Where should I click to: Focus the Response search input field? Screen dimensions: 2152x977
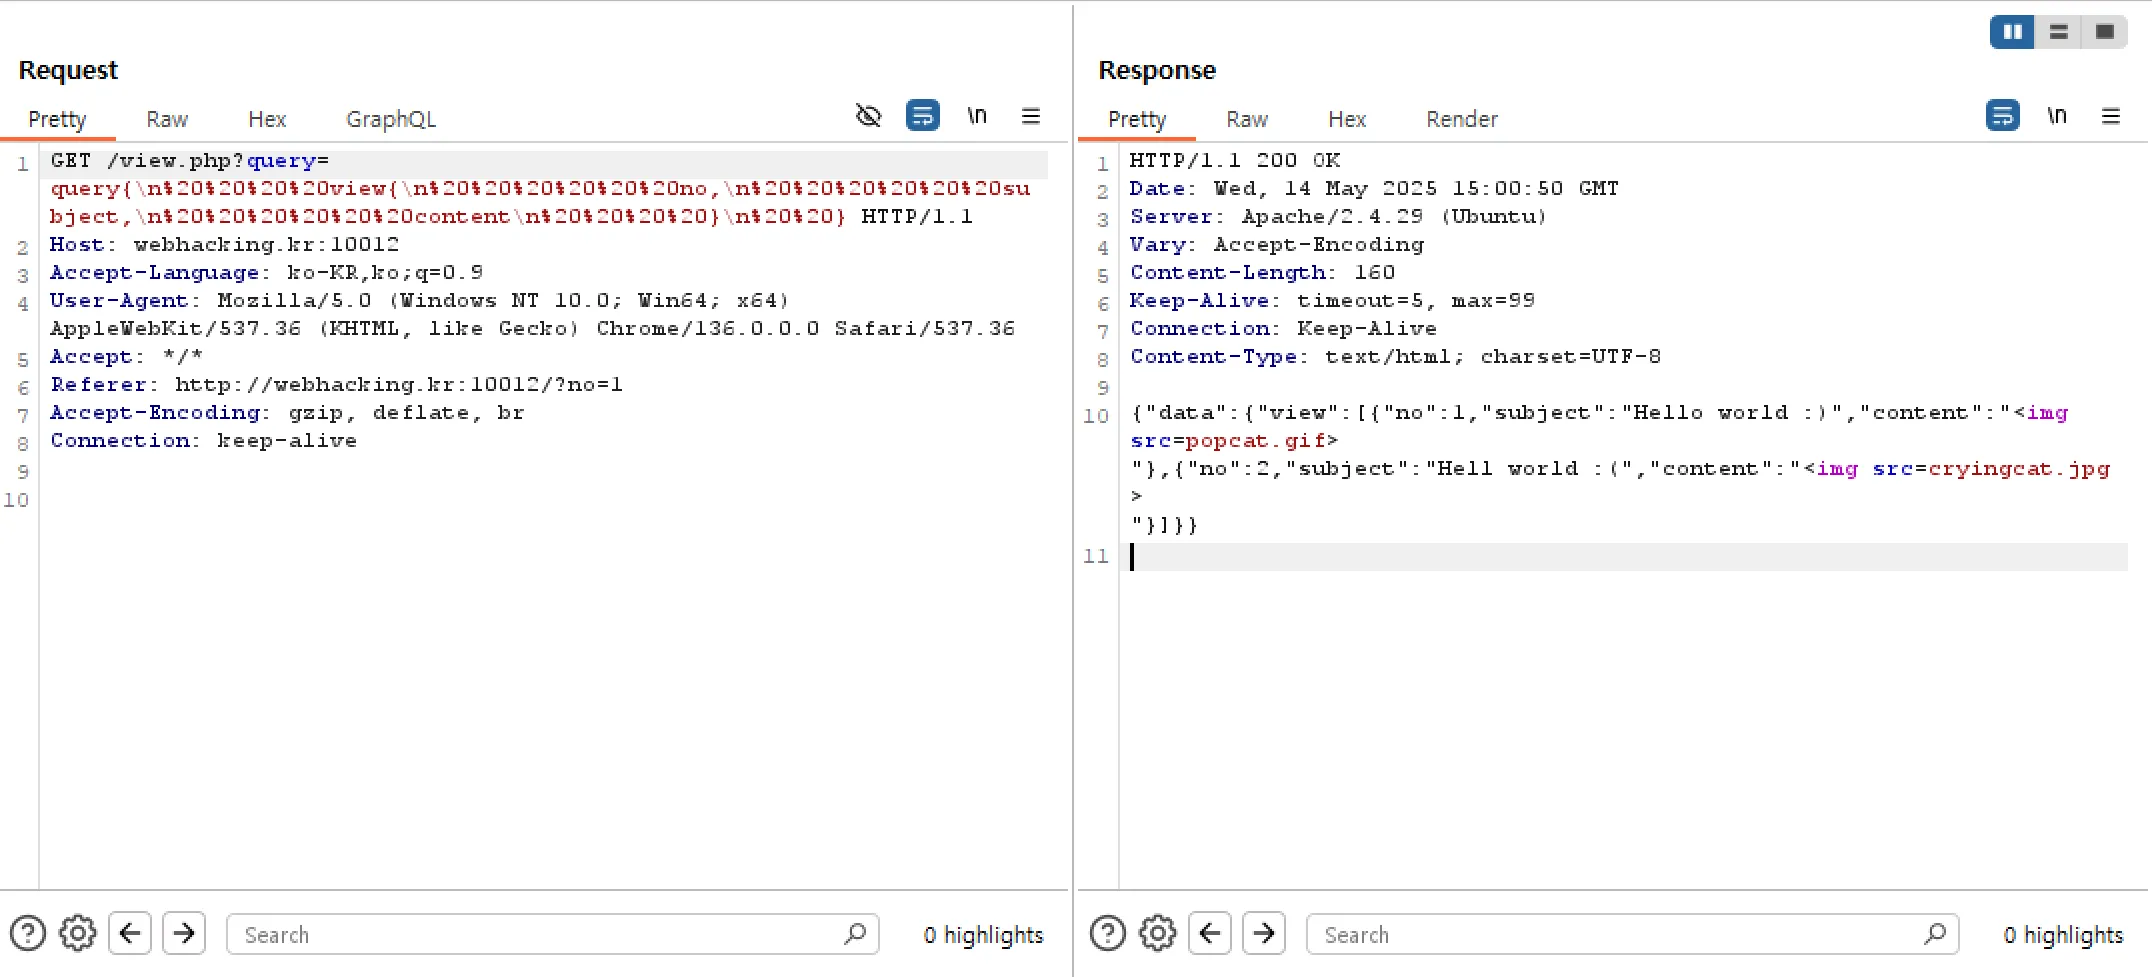pos(1632,934)
